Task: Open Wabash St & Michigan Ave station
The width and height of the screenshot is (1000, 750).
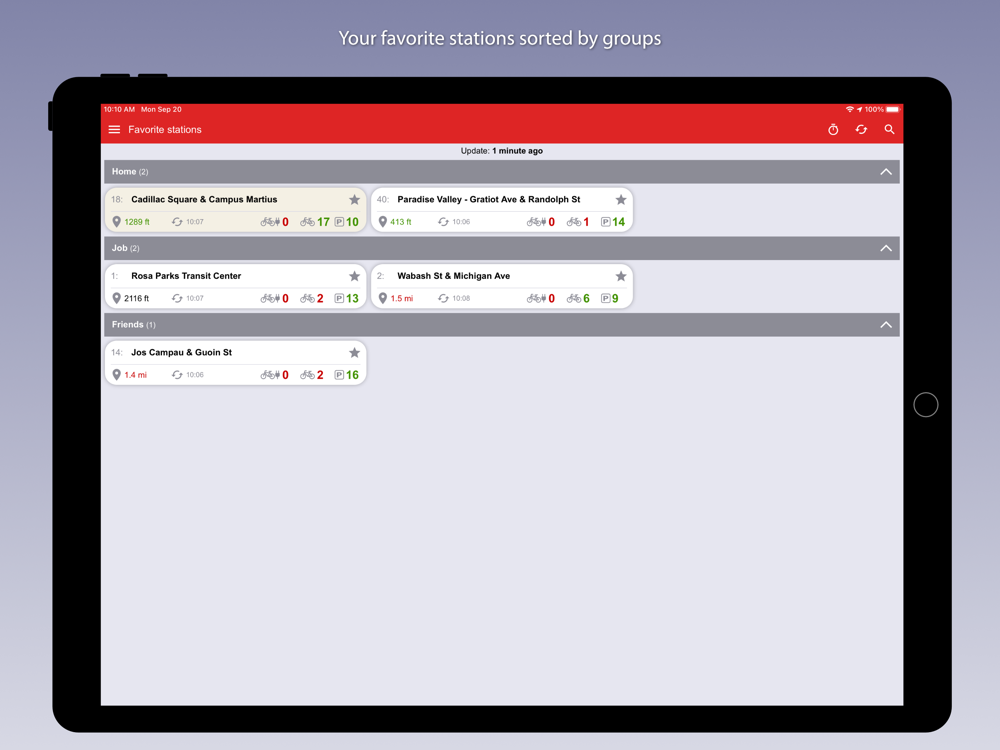Action: click(502, 286)
